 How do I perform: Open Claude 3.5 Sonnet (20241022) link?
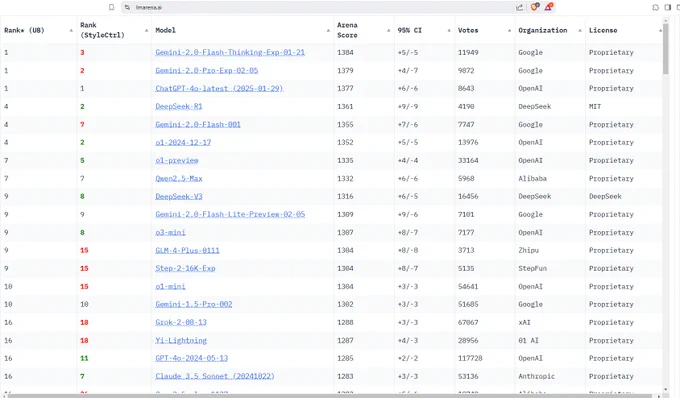pyautogui.click(x=215, y=376)
